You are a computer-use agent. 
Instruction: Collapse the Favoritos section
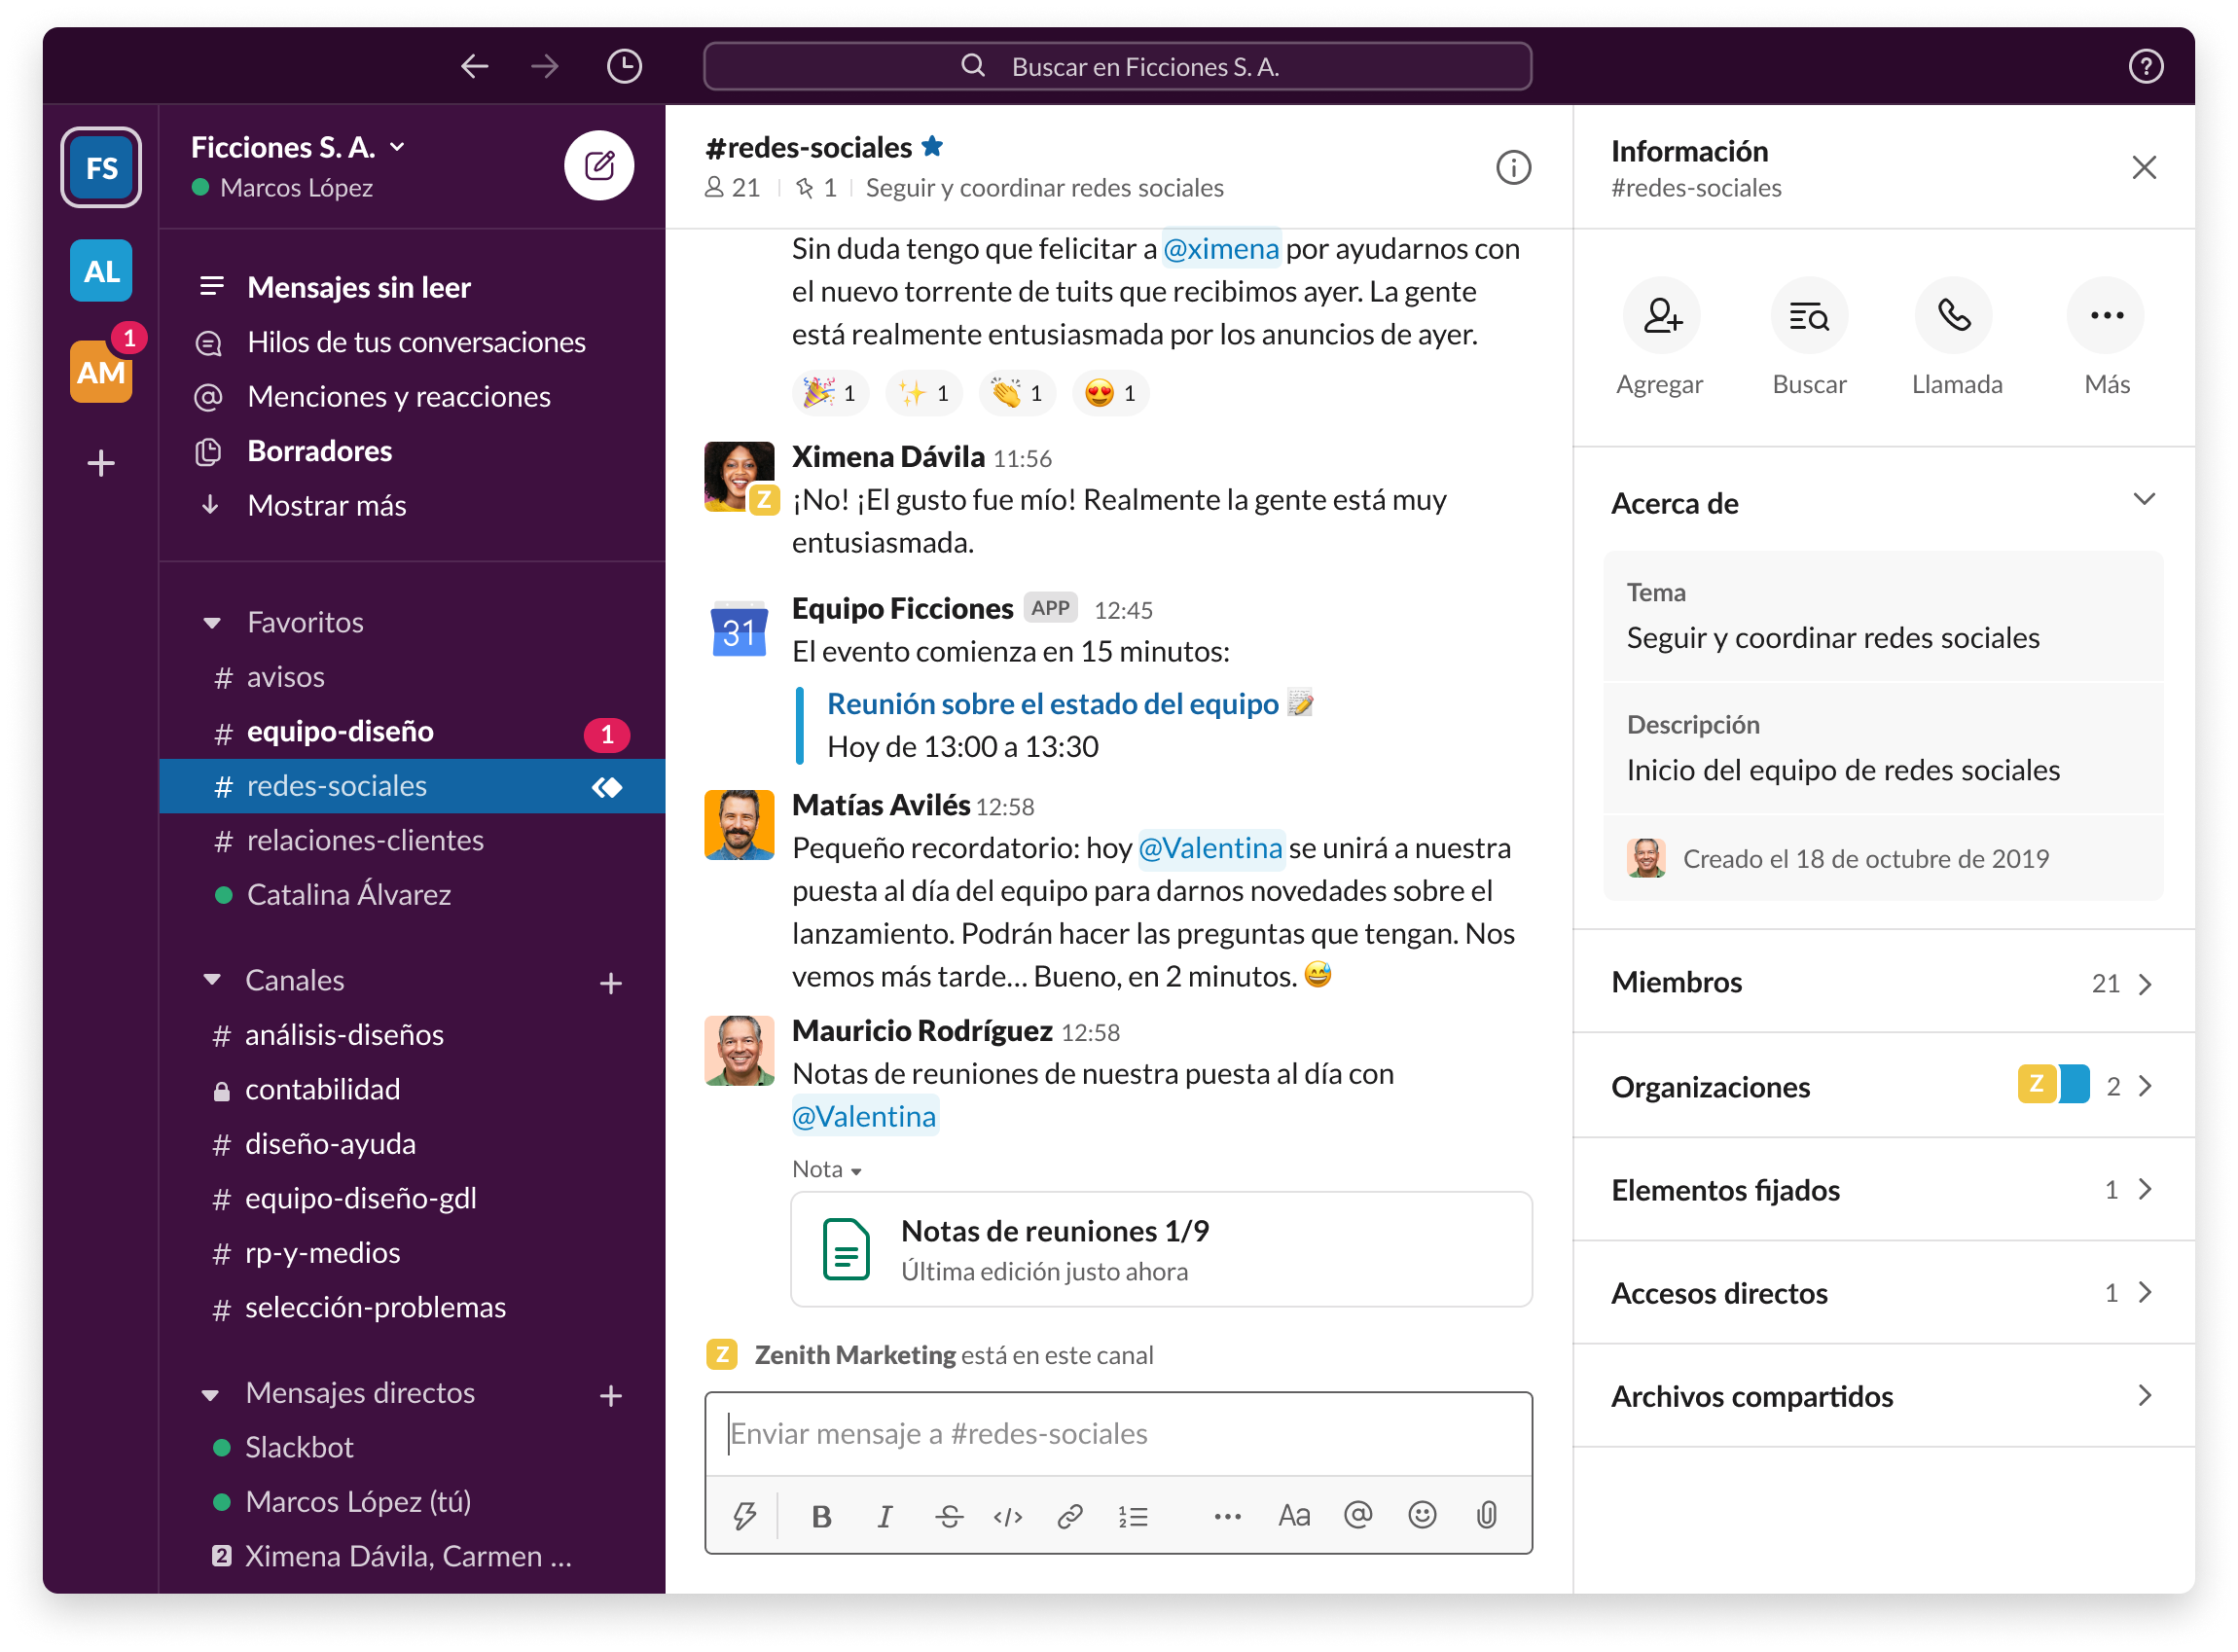[212, 621]
